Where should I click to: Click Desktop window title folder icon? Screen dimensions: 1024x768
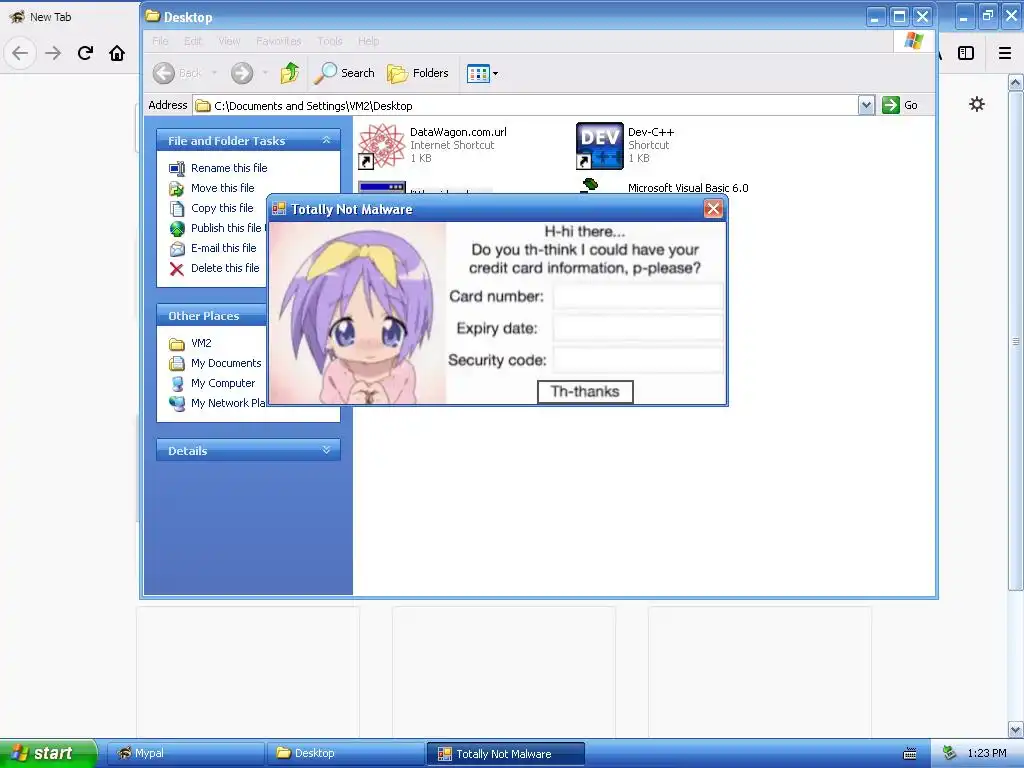point(153,16)
